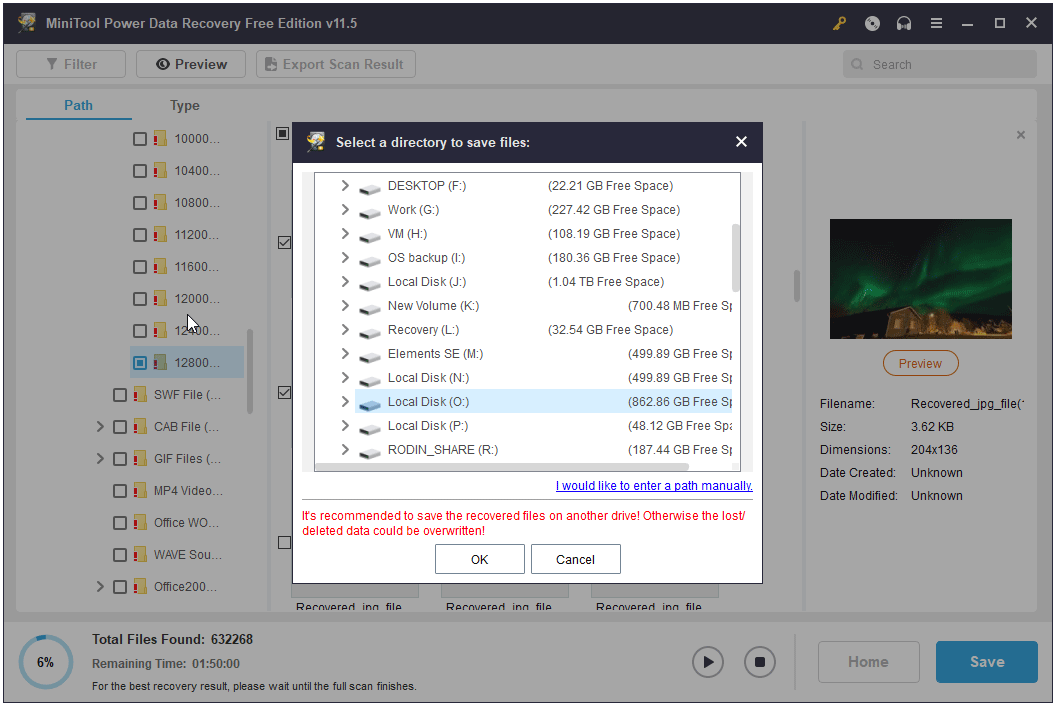Click the drive list vertical scrollbar
The height and width of the screenshot is (706, 1056).
[735, 258]
